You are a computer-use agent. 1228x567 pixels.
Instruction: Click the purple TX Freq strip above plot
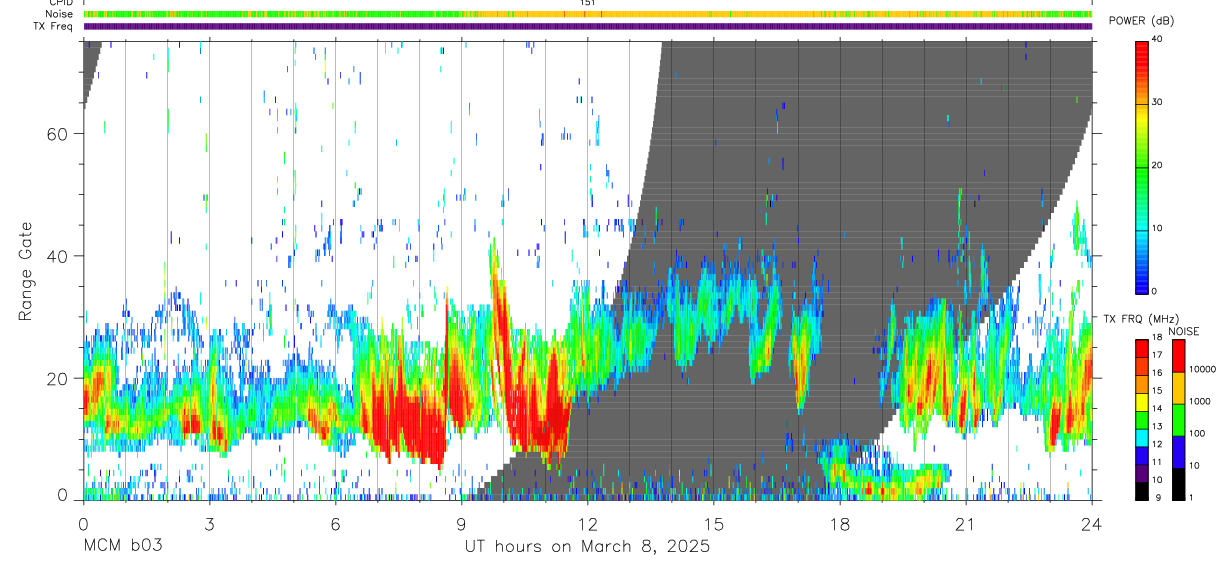587,26
